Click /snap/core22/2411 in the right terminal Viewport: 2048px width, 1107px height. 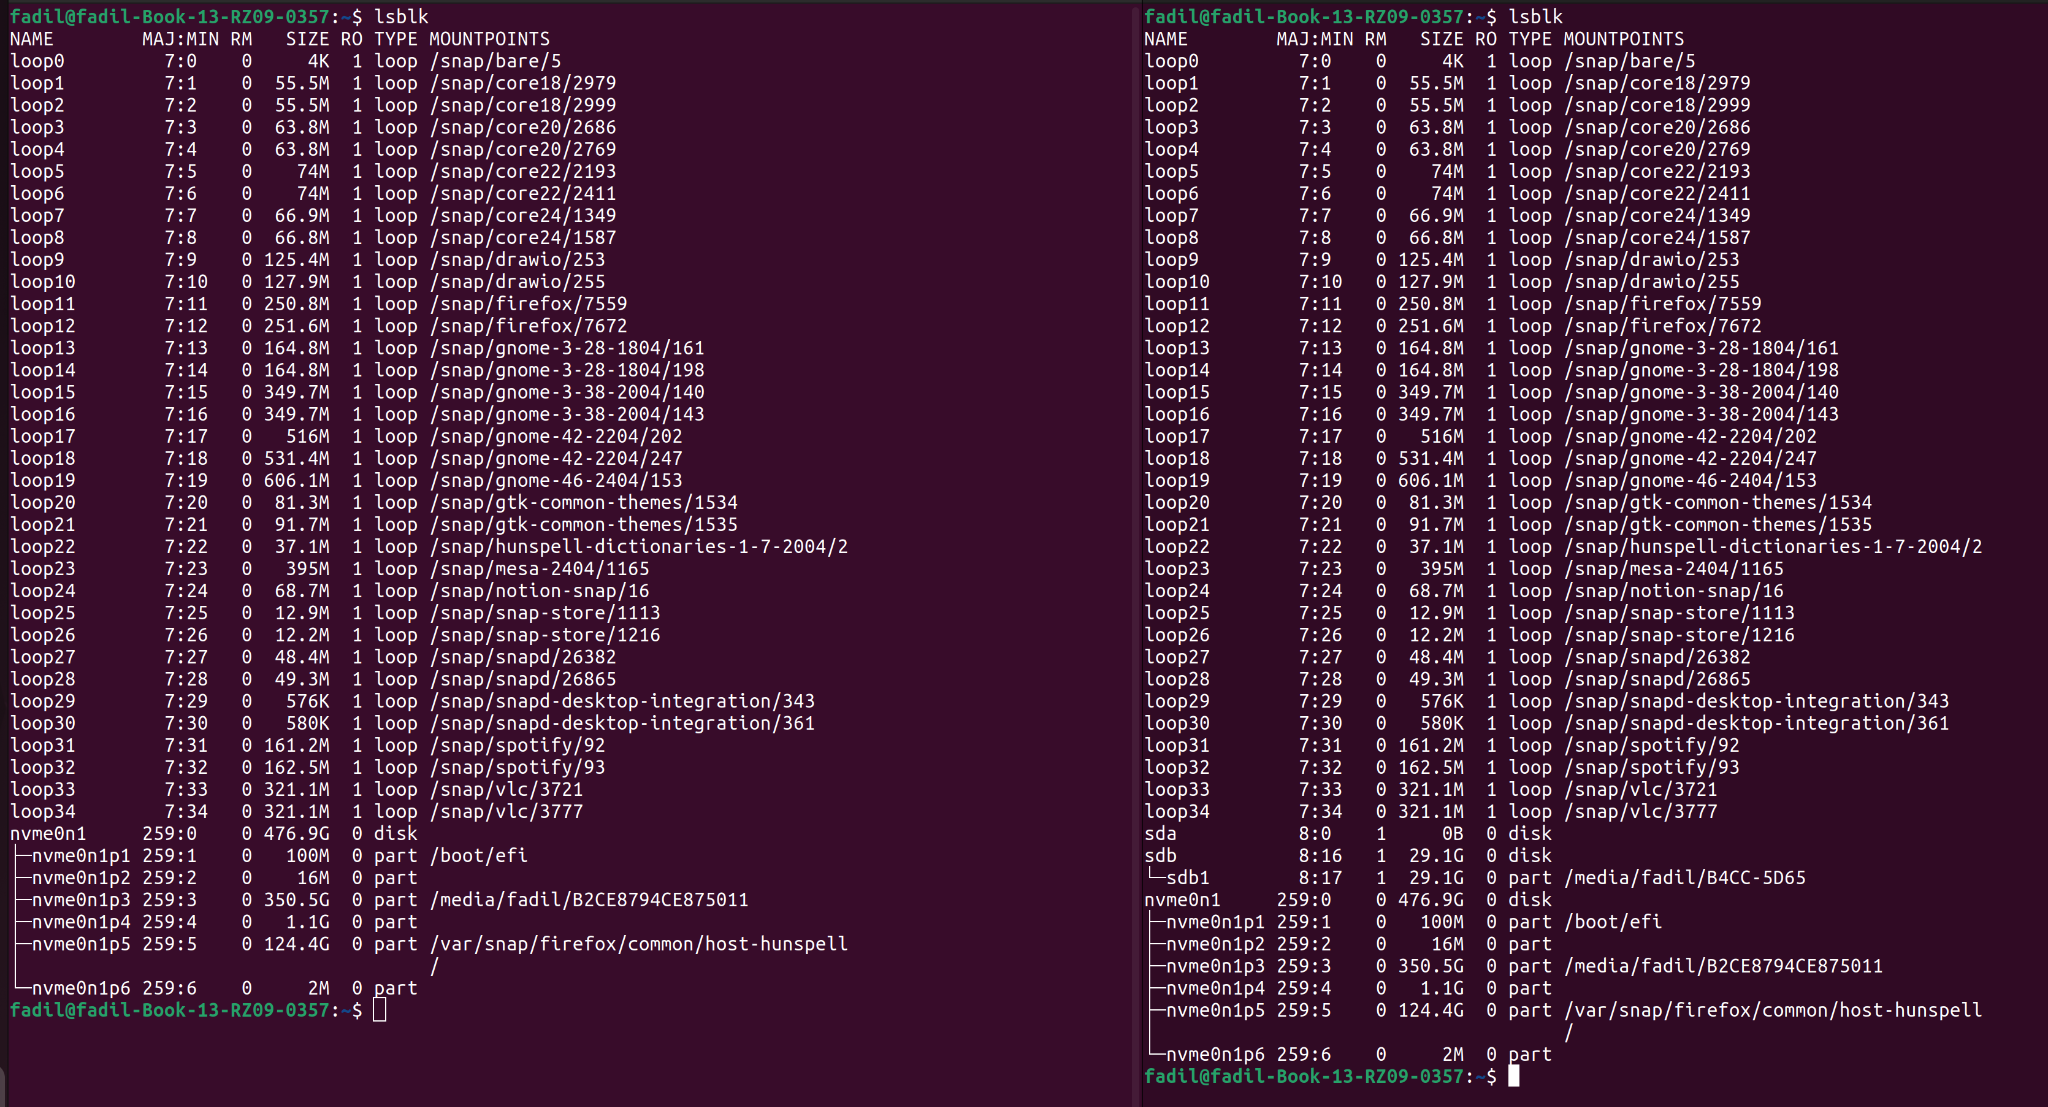coord(1658,194)
